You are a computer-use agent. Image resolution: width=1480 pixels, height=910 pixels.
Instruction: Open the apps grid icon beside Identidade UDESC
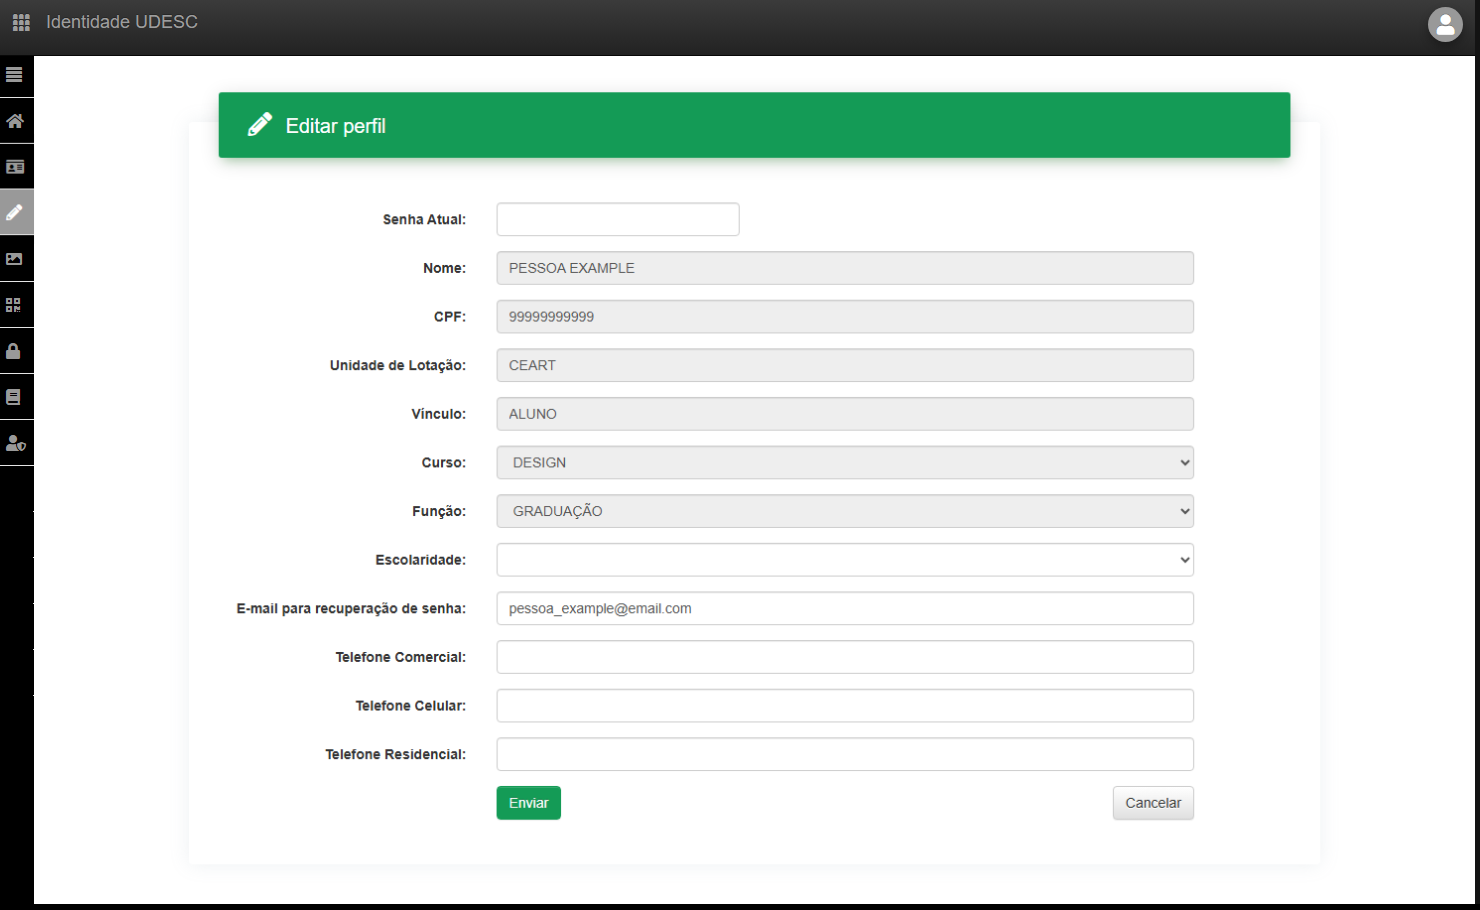[x=21, y=22]
